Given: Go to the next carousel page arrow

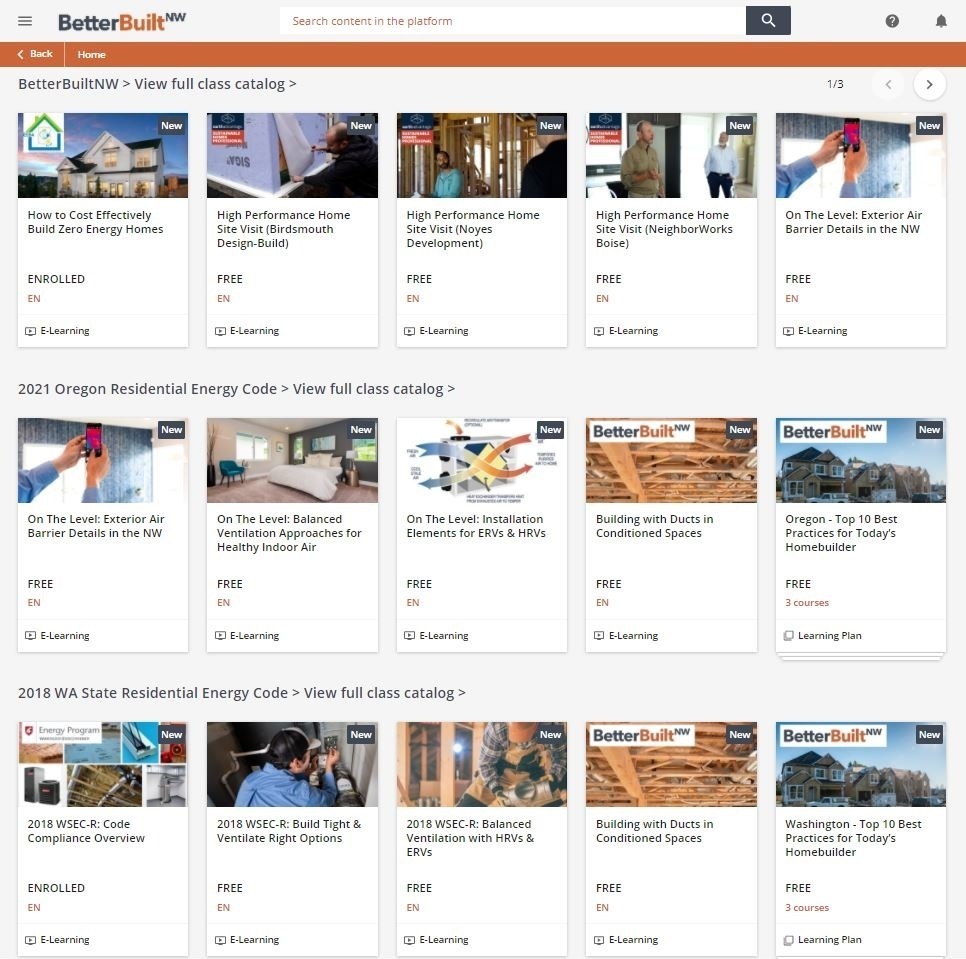Looking at the screenshot, I should coord(929,84).
